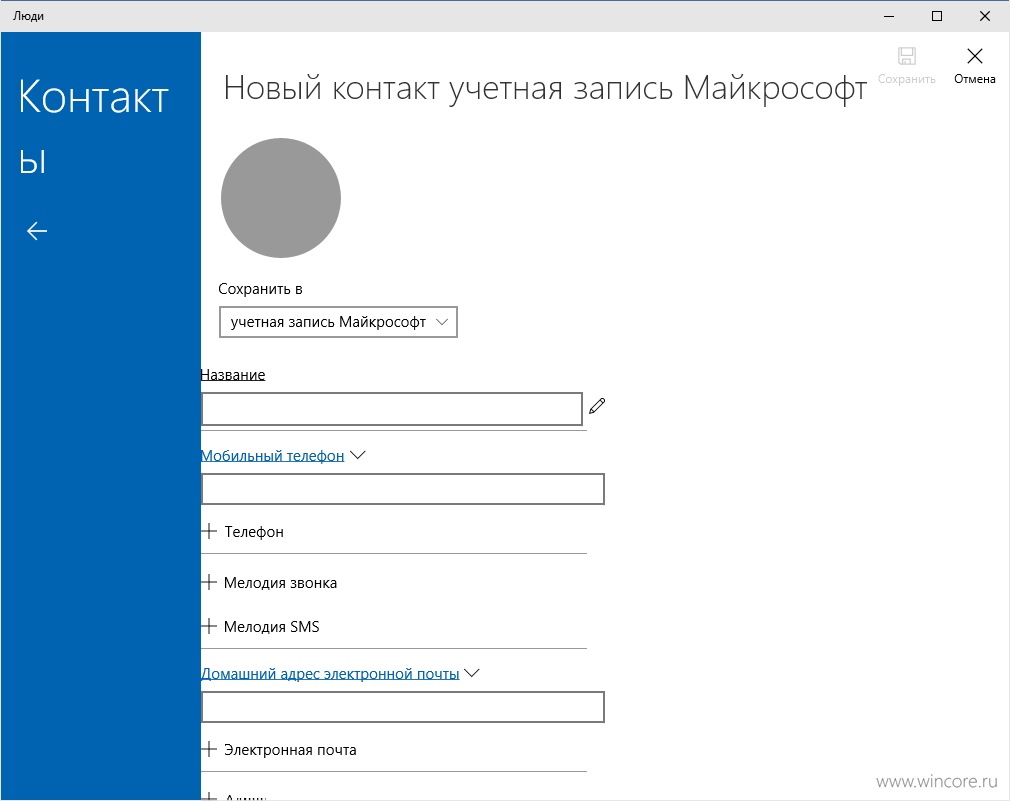Screen dimensions: 1010x801
Task: Focus the mobile phone number input field
Action: 403,489
